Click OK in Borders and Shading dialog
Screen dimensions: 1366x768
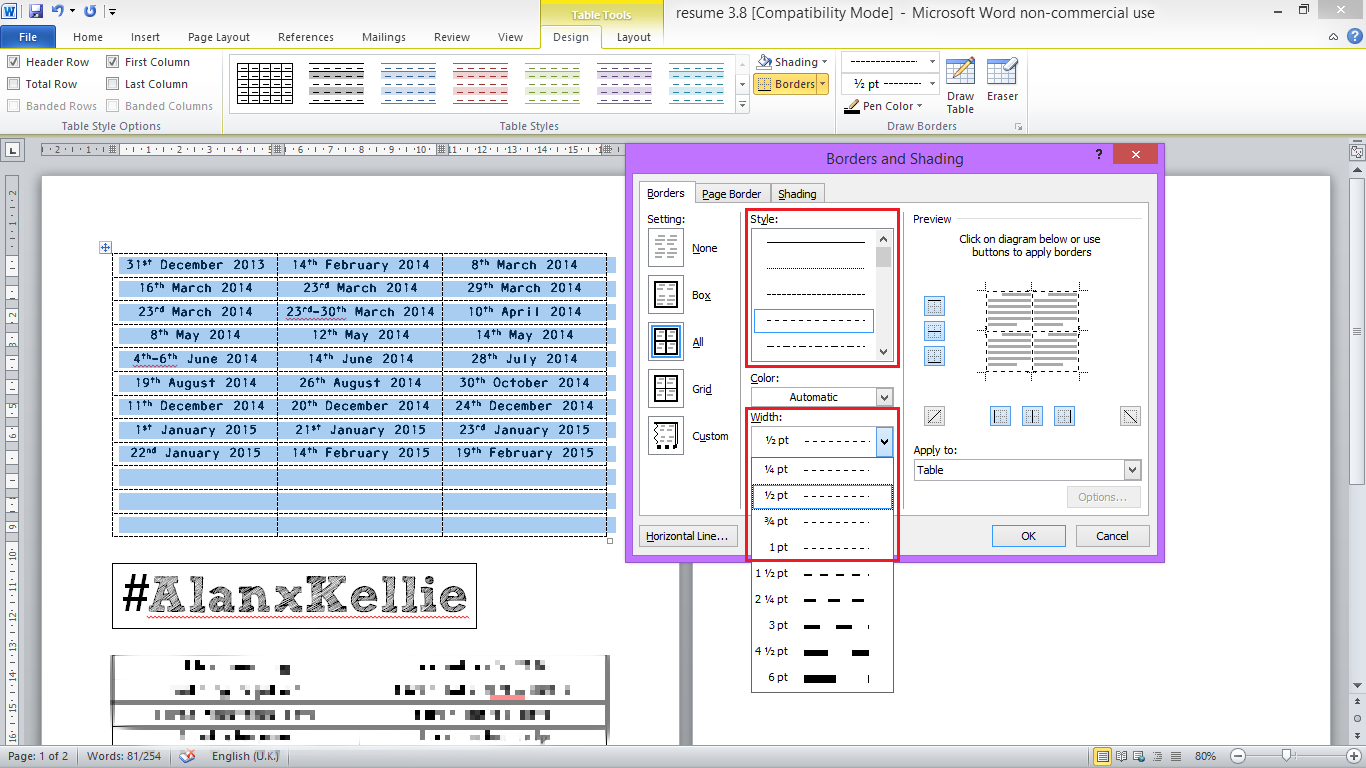pyautogui.click(x=1028, y=536)
